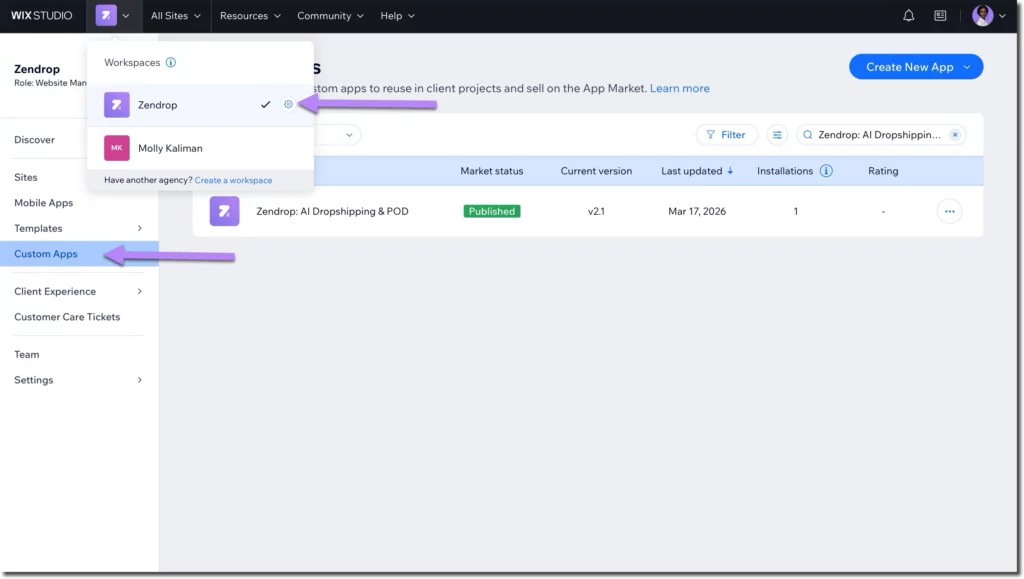Screen dimensions: 1024x579
Task: Open the user profile avatar menu
Action: [x=982, y=16]
